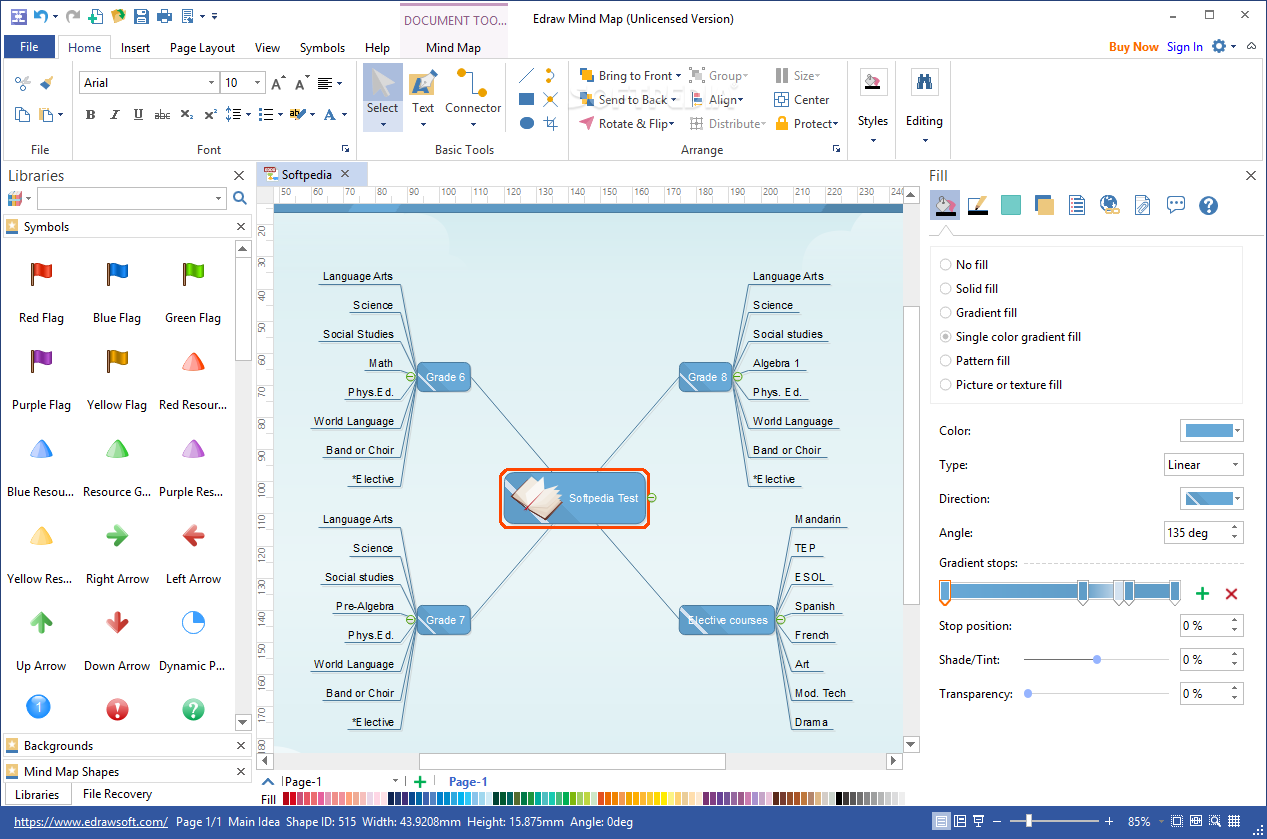The image size is (1267, 839).
Task: Select the Ellipse shape tool
Action: click(x=526, y=123)
